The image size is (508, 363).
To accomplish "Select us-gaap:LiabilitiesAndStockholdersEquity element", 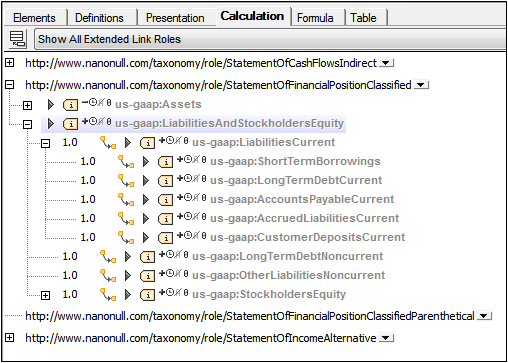I will (229, 123).
